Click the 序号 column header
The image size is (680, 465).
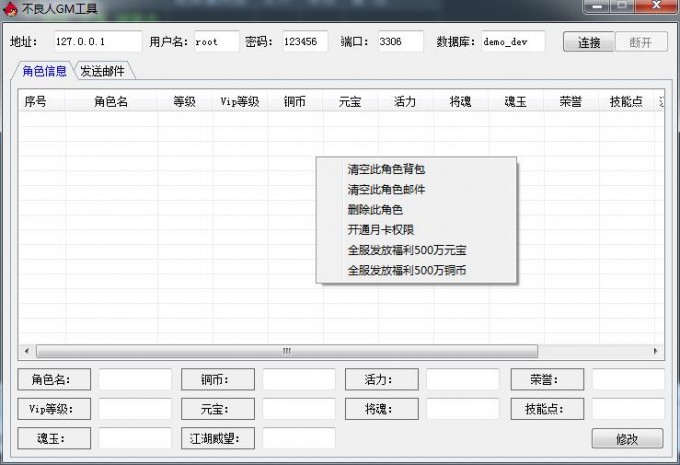click(x=41, y=102)
